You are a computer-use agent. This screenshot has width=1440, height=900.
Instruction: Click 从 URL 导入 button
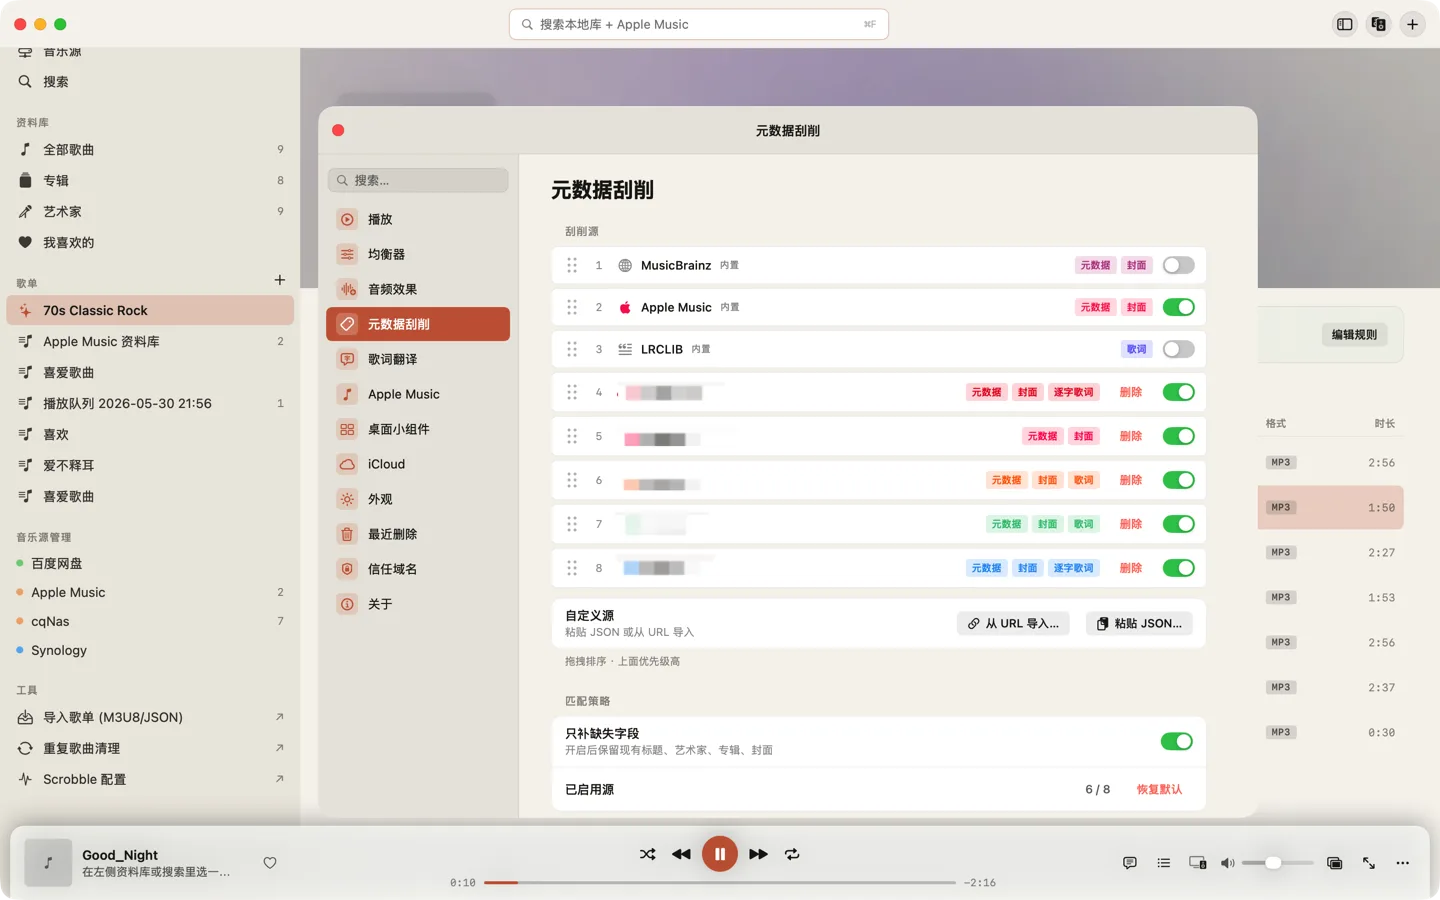point(1013,623)
